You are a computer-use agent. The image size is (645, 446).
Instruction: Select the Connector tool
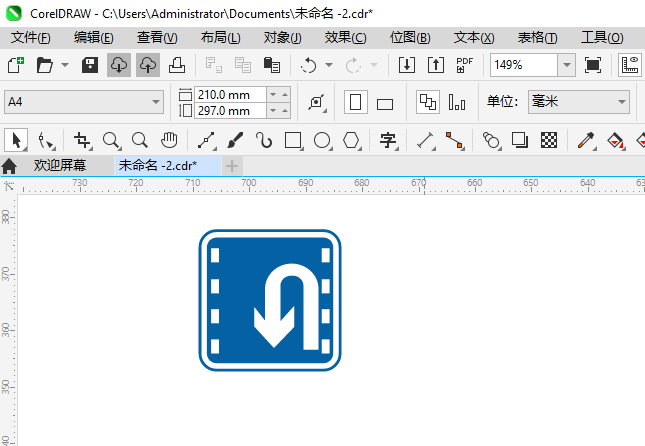pyautogui.click(x=455, y=140)
